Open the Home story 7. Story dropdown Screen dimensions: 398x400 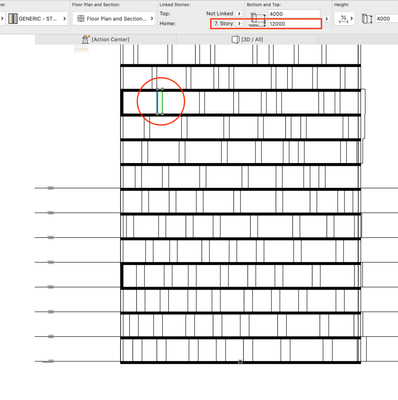pos(228,24)
